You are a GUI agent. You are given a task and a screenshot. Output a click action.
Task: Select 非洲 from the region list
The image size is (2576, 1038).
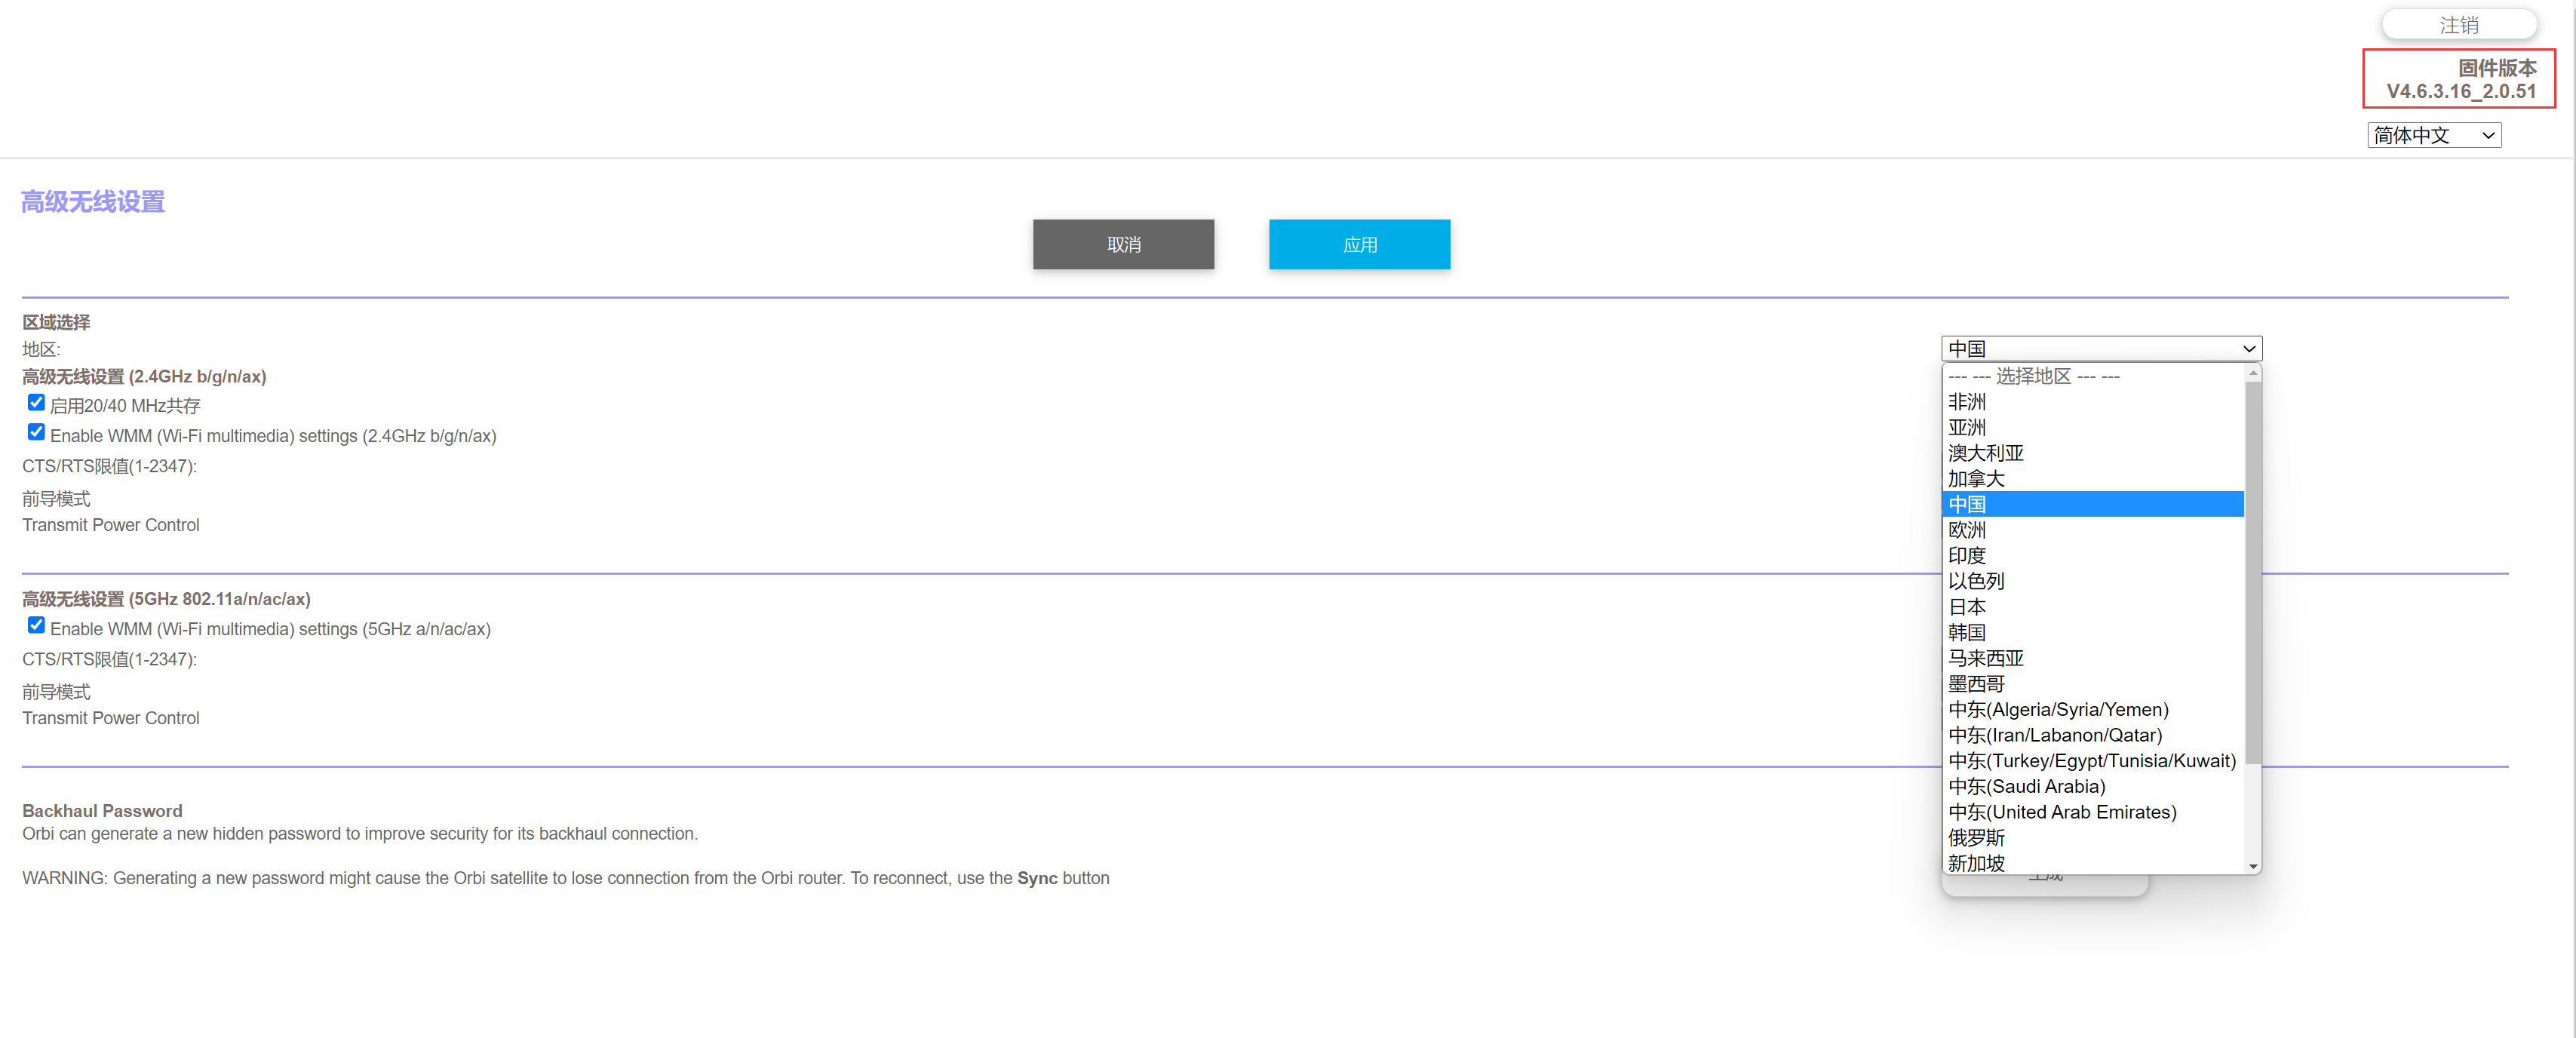[1967, 402]
